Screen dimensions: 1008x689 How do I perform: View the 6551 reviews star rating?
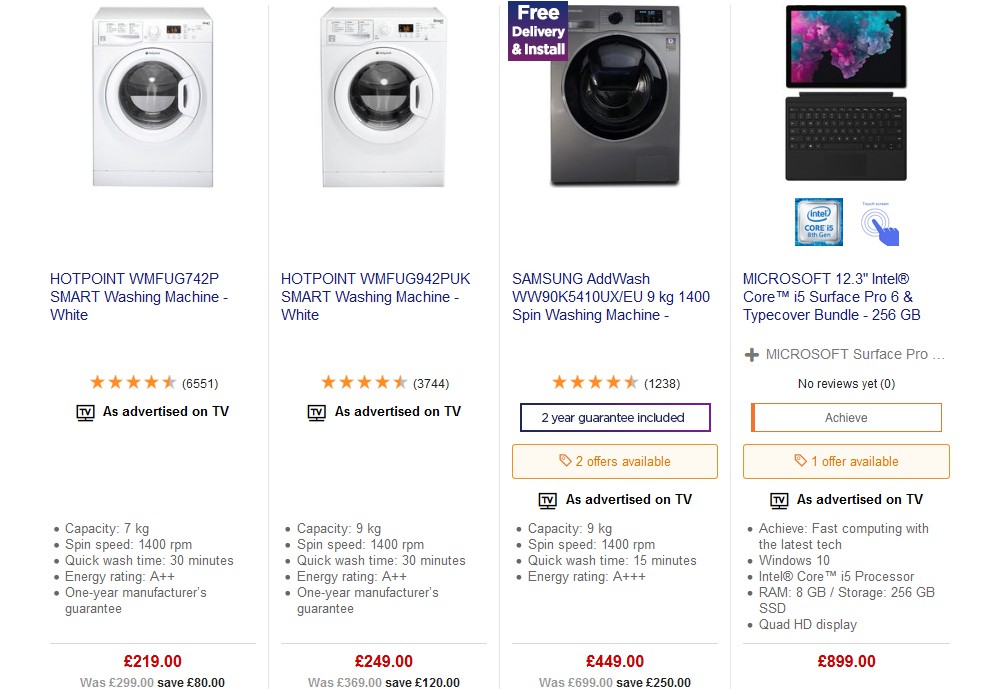133,382
